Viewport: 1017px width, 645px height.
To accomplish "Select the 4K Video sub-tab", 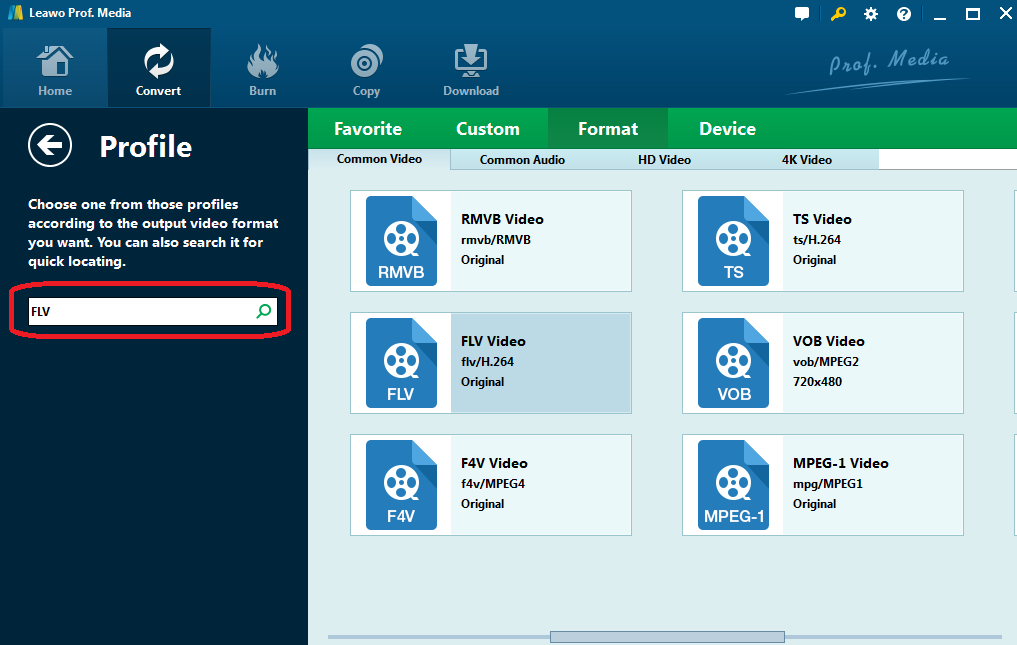I will 806,160.
